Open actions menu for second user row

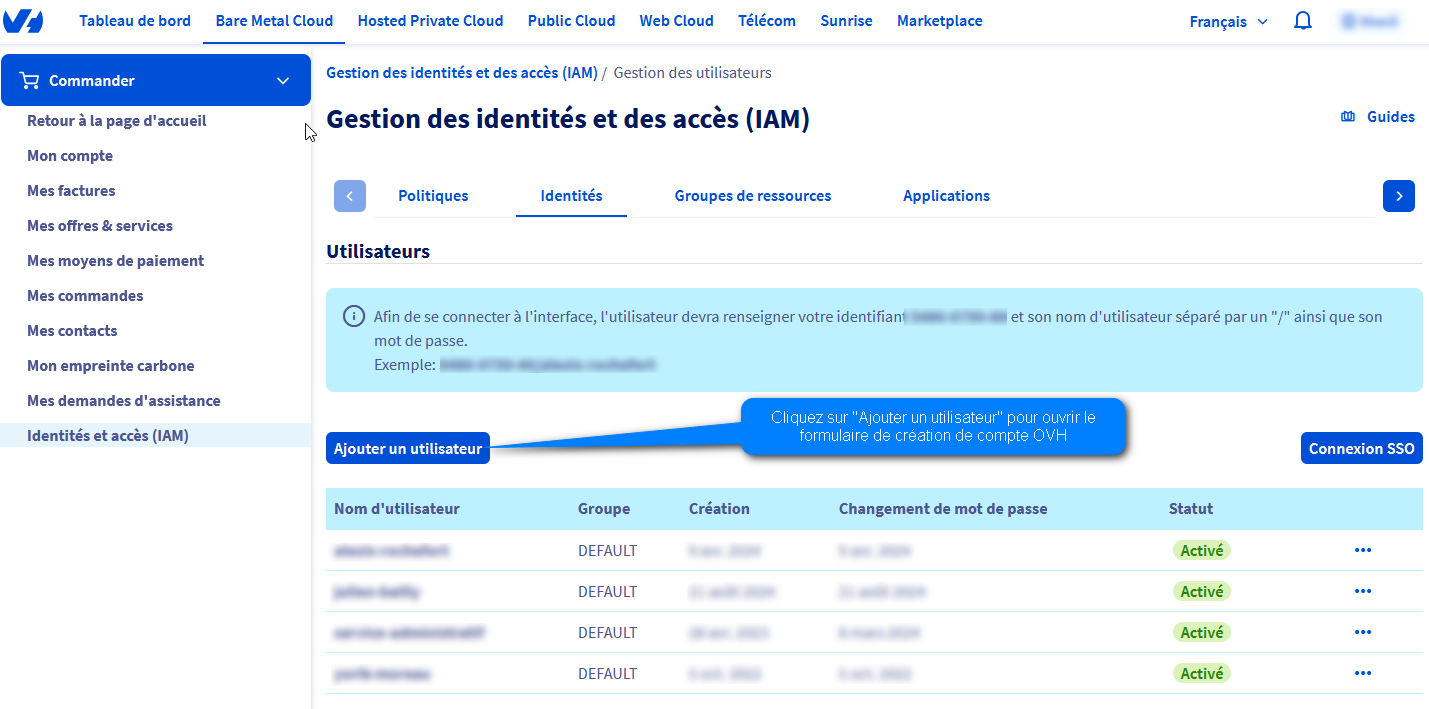pos(1363,591)
